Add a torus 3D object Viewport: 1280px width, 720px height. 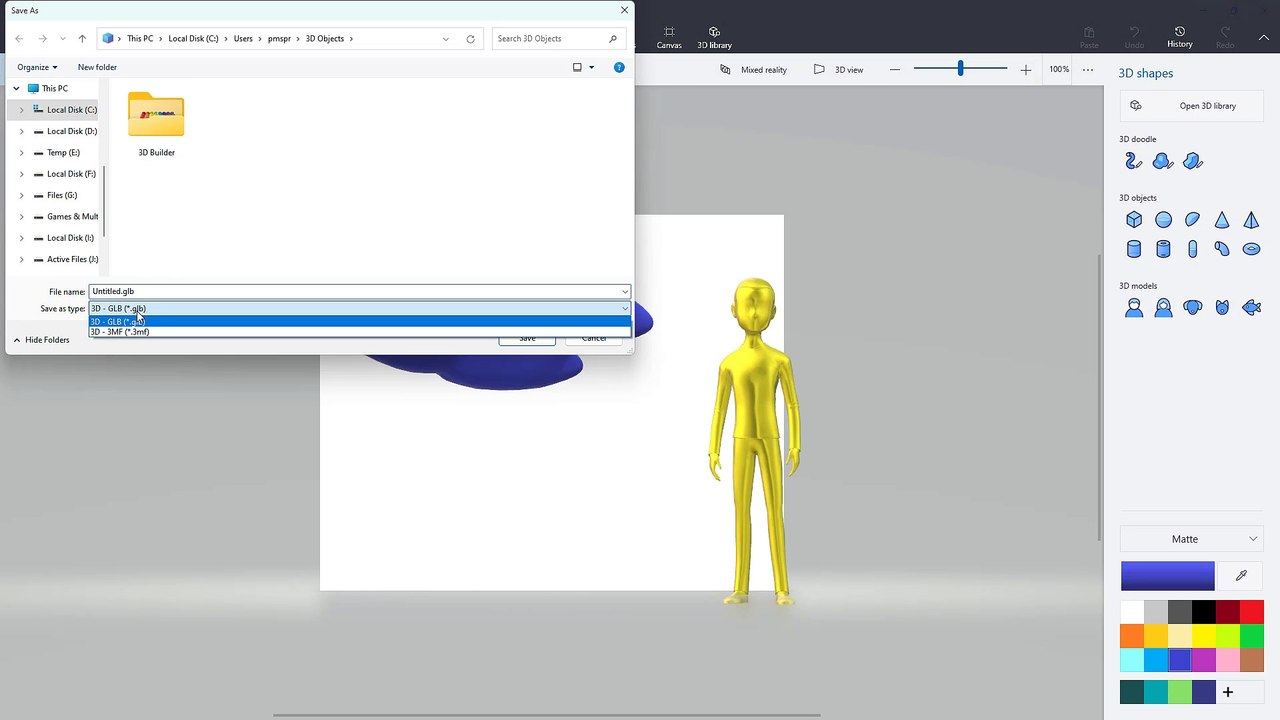pyautogui.click(x=1251, y=249)
